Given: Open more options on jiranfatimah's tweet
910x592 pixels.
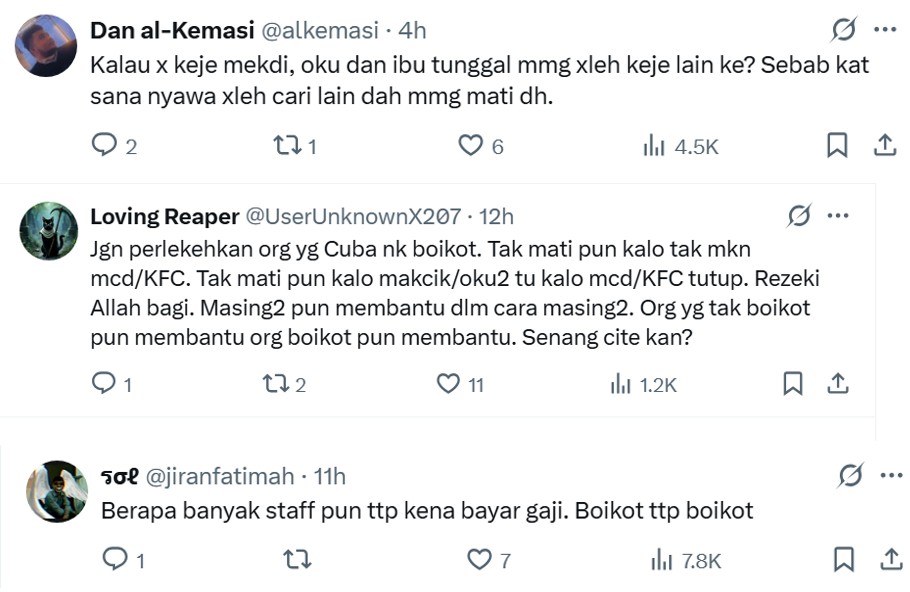Looking at the screenshot, I should pyautogui.click(x=886, y=476).
